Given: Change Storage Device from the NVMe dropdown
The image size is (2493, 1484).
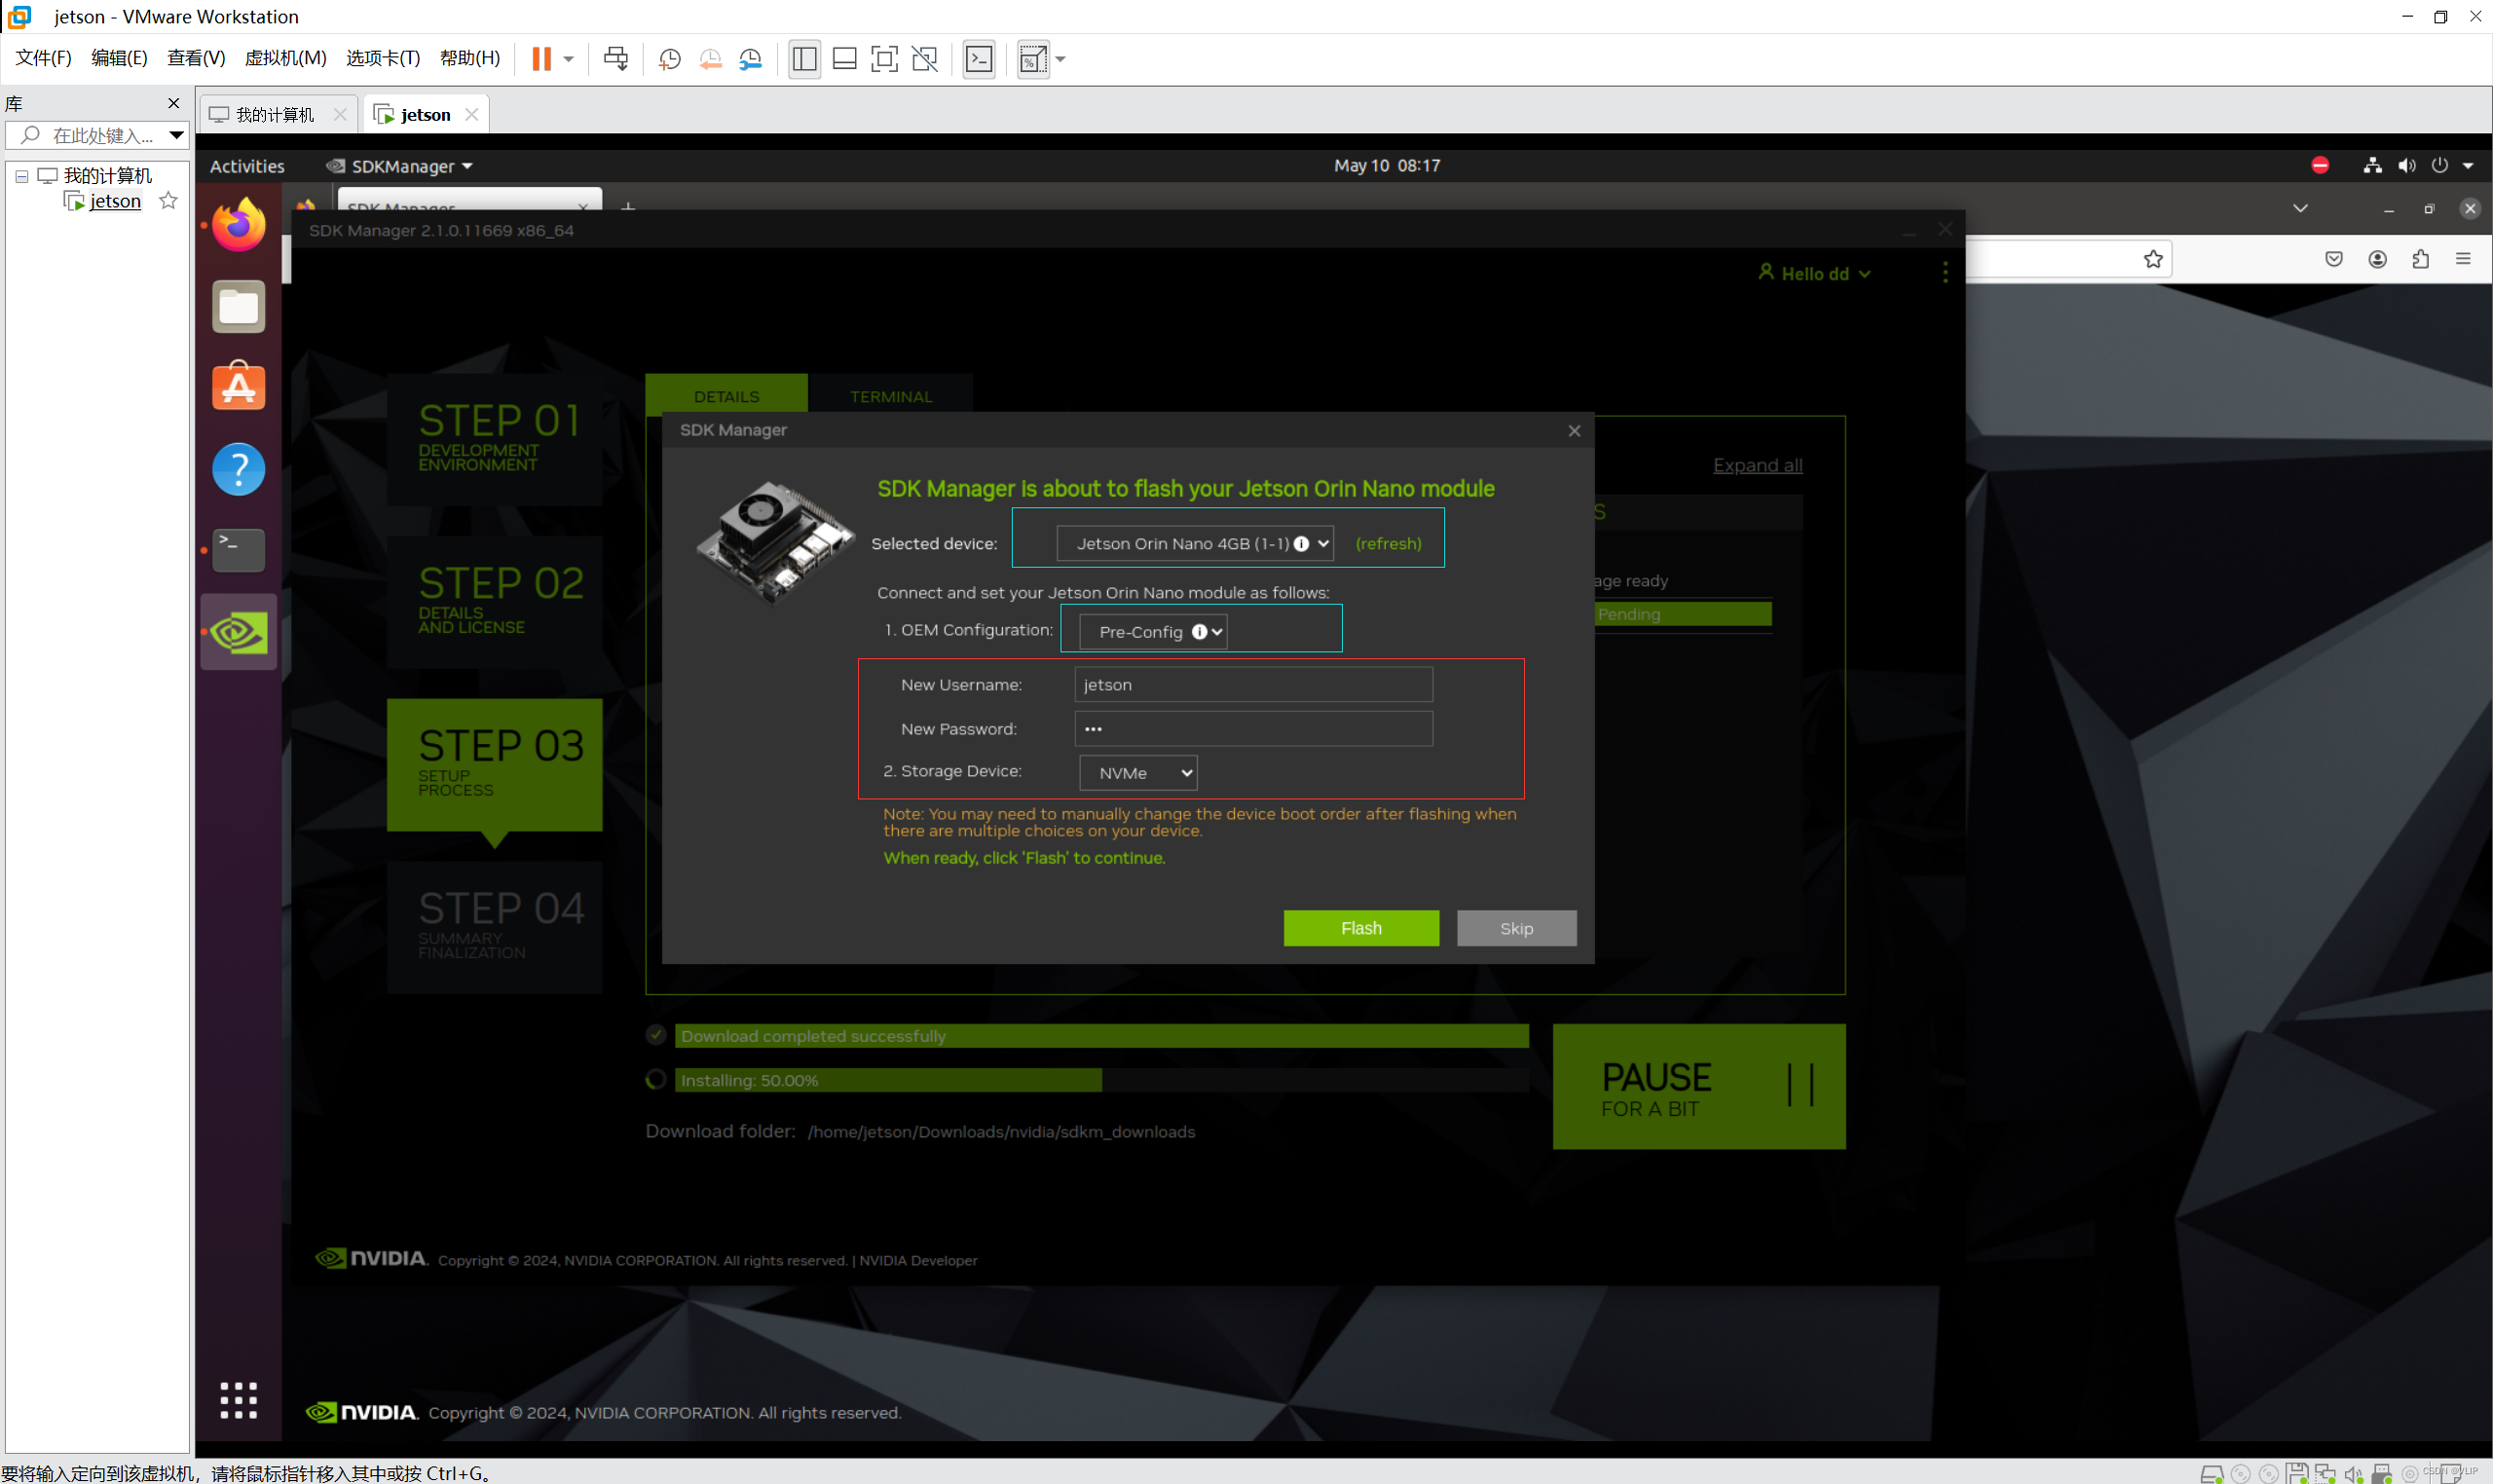Looking at the screenshot, I should (1136, 772).
